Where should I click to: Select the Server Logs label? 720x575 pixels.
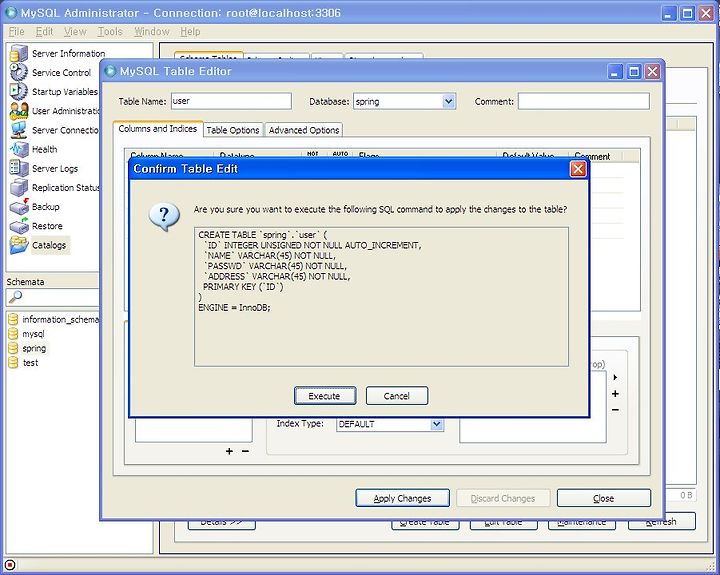point(55,169)
